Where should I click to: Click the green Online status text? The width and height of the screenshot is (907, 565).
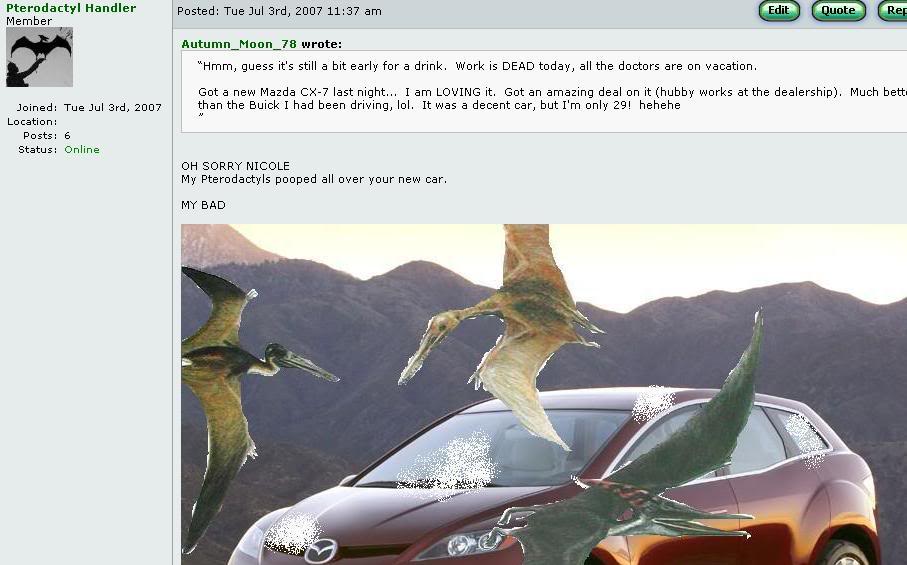point(82,150)
